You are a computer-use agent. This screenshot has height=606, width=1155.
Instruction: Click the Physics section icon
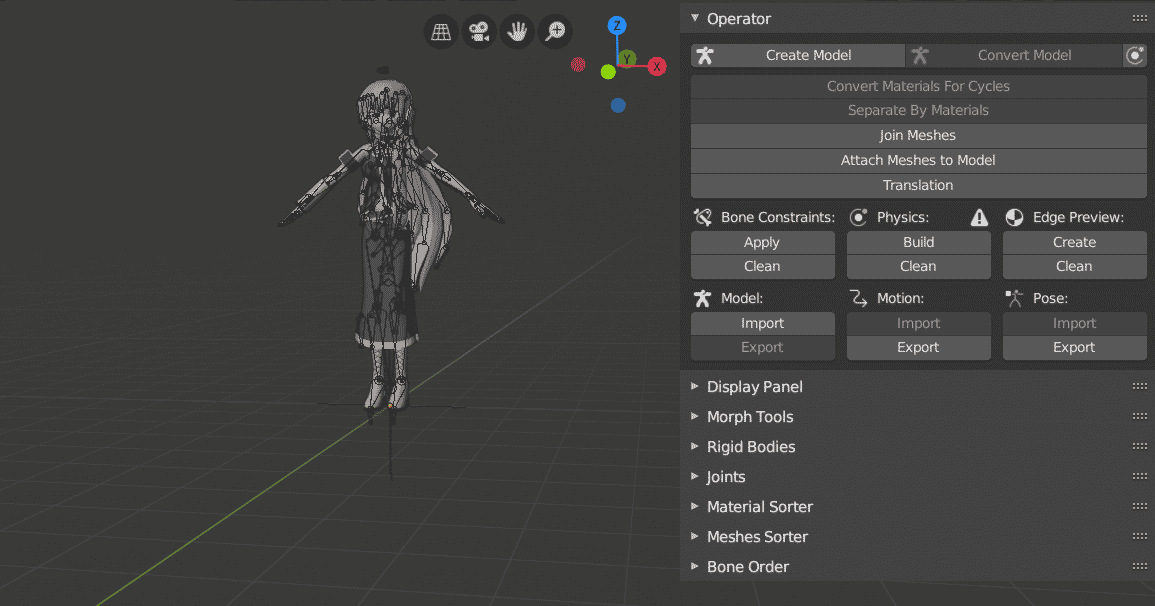click(x=858, y=217)
